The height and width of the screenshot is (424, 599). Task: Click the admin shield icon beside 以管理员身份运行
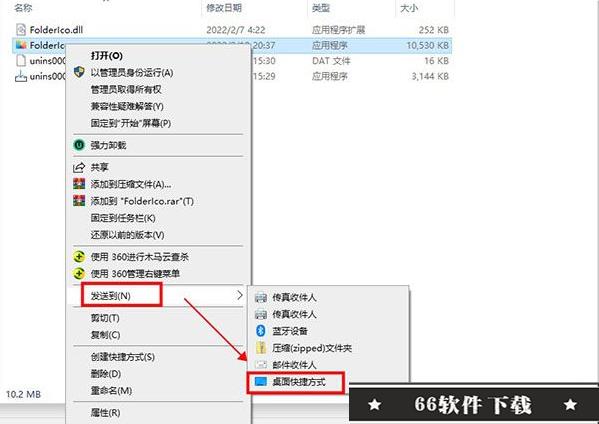(x=79, y=72)
